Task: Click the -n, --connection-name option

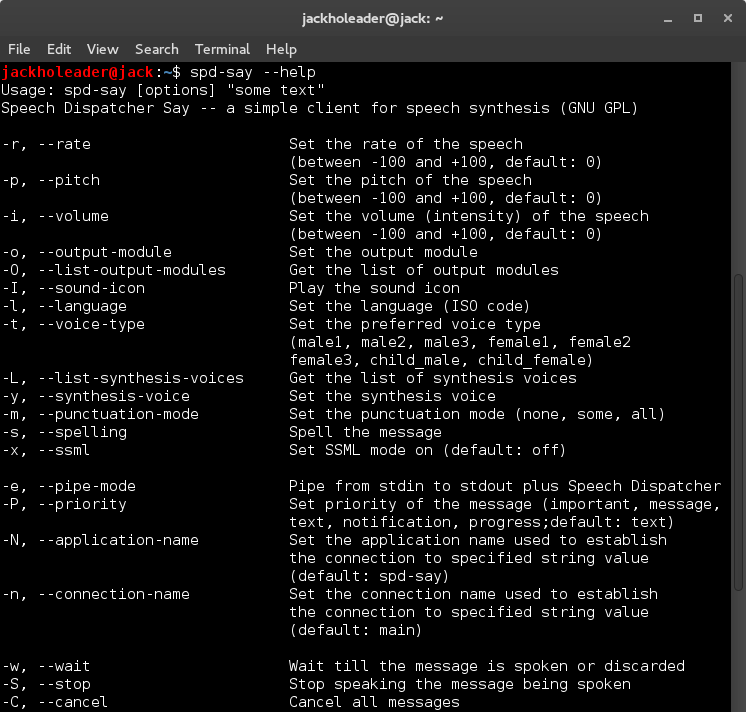Action: [x=96, y=594]
